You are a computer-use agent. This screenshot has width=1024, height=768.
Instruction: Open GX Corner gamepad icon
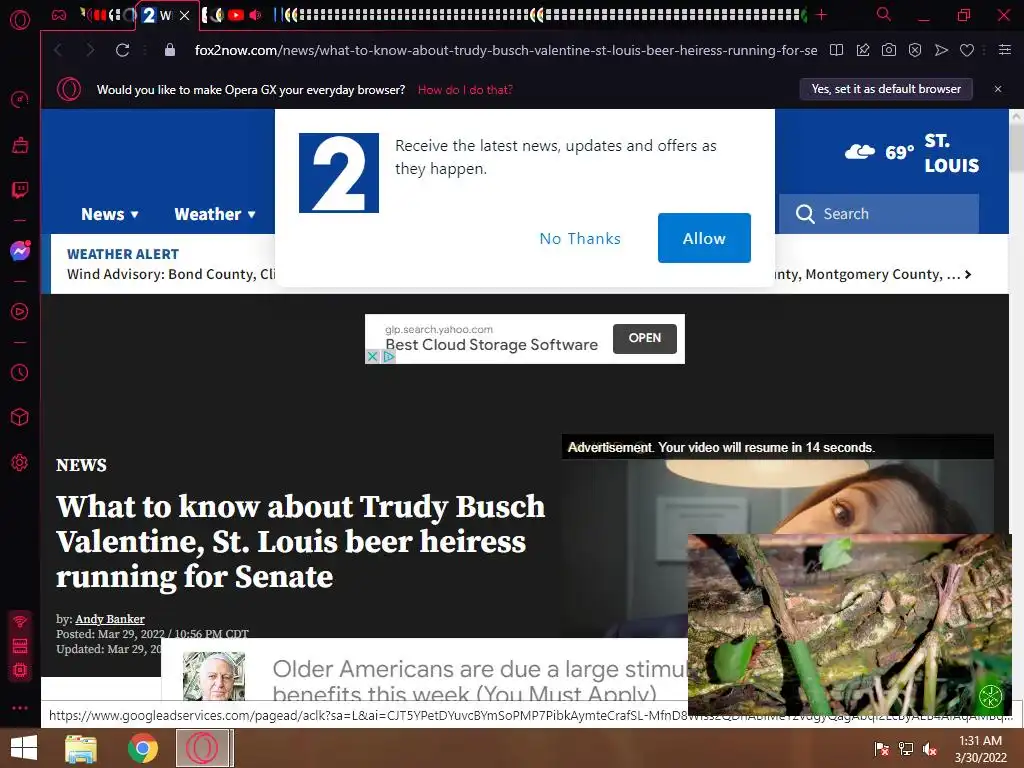click(x=59, y=15)
